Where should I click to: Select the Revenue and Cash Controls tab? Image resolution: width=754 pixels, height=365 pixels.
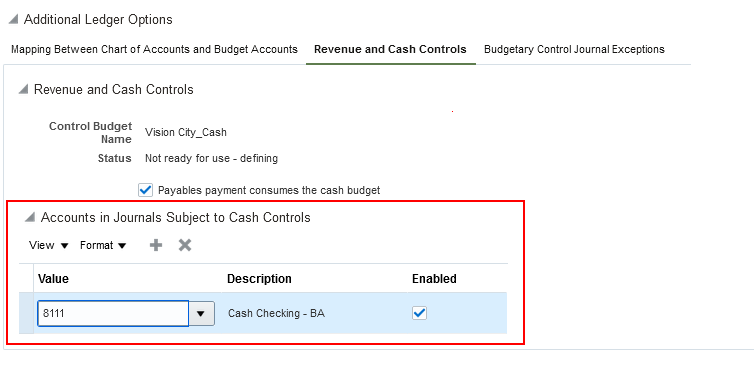click(390, 49)
